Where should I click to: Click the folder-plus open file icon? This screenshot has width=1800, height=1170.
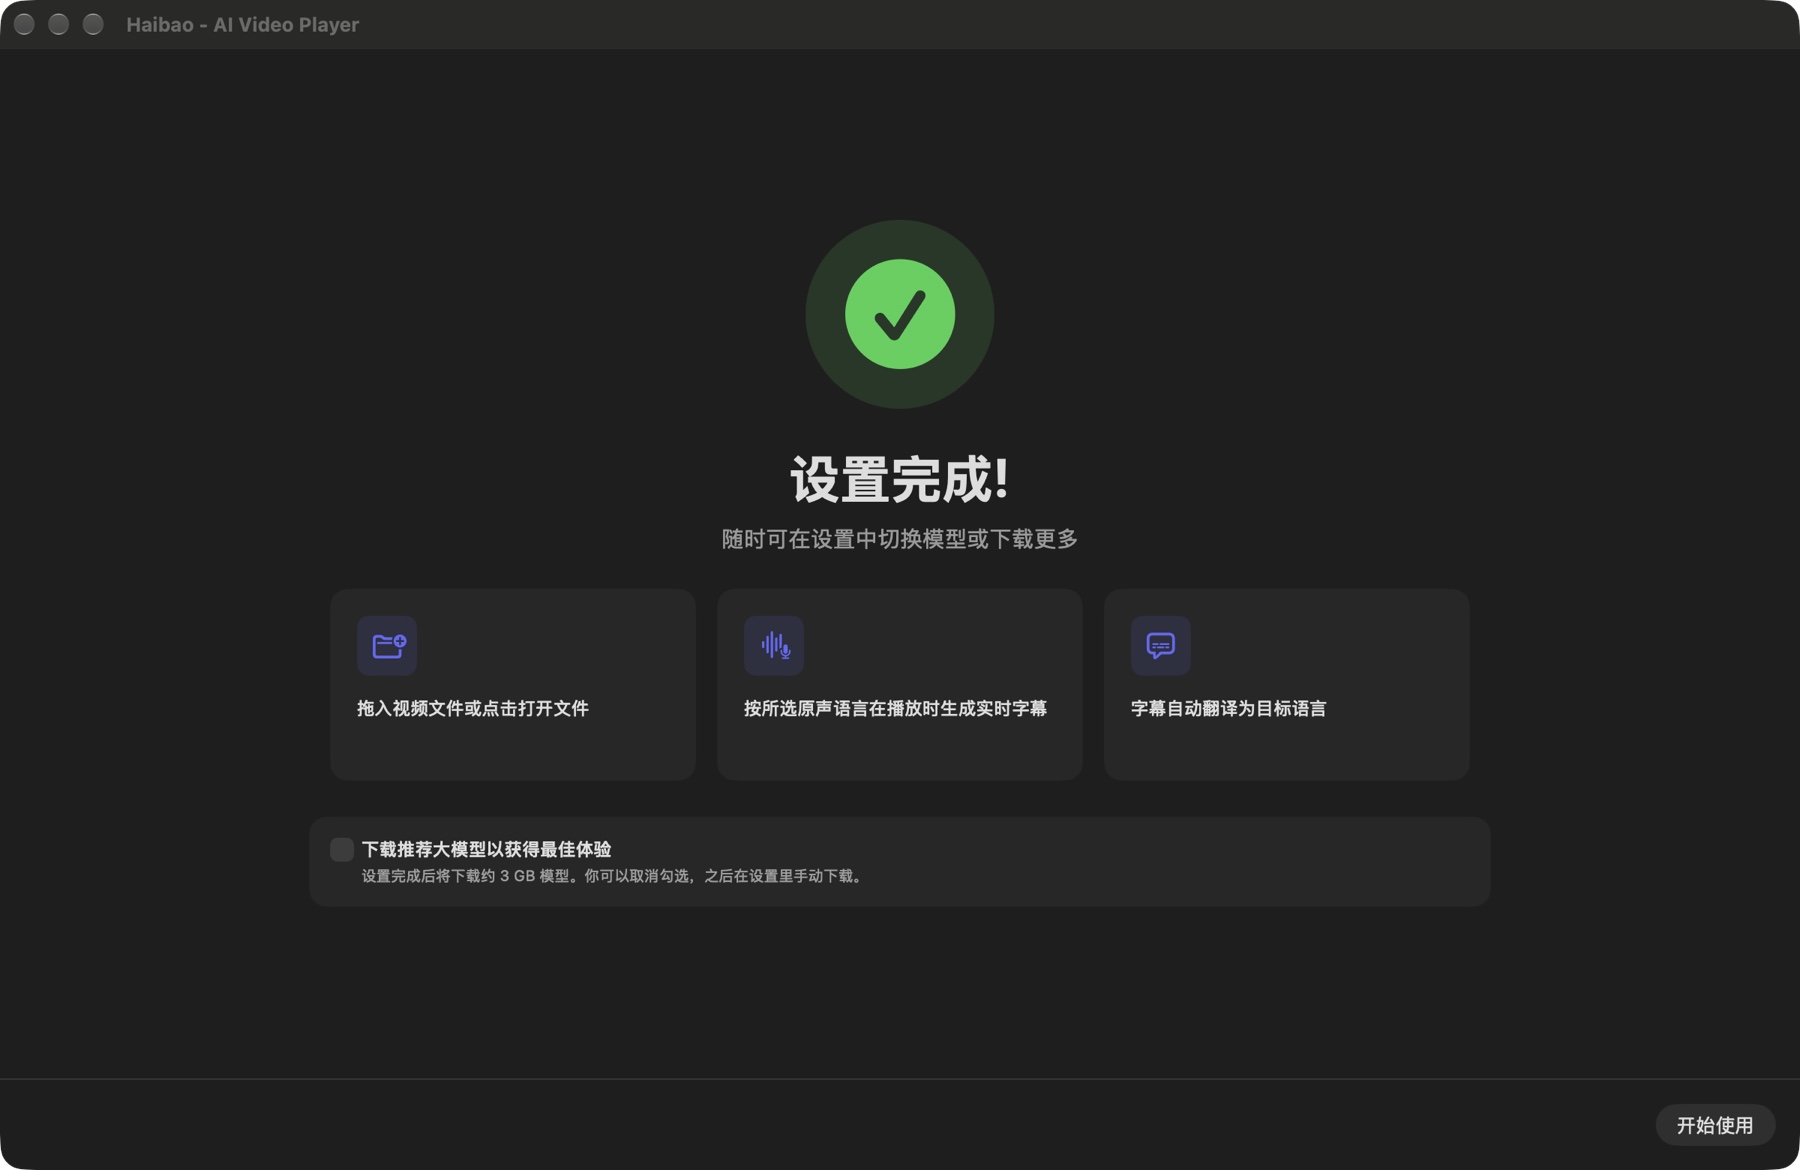click(x=387, y=646)
